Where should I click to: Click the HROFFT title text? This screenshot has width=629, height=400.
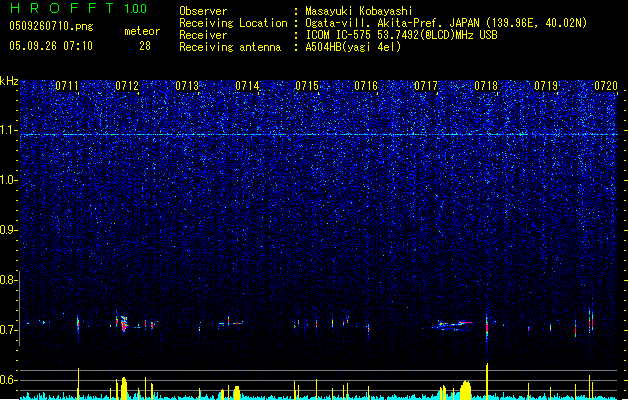(62, 8)
